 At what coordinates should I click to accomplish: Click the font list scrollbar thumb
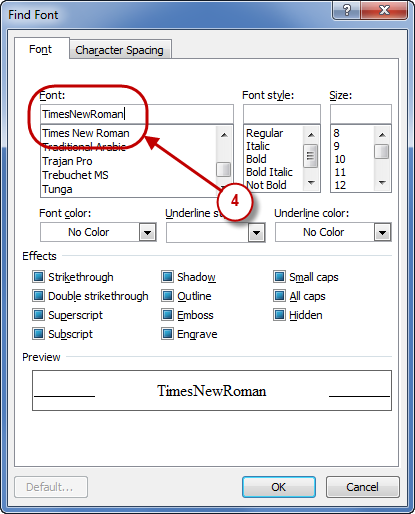[x=224, y=169]
